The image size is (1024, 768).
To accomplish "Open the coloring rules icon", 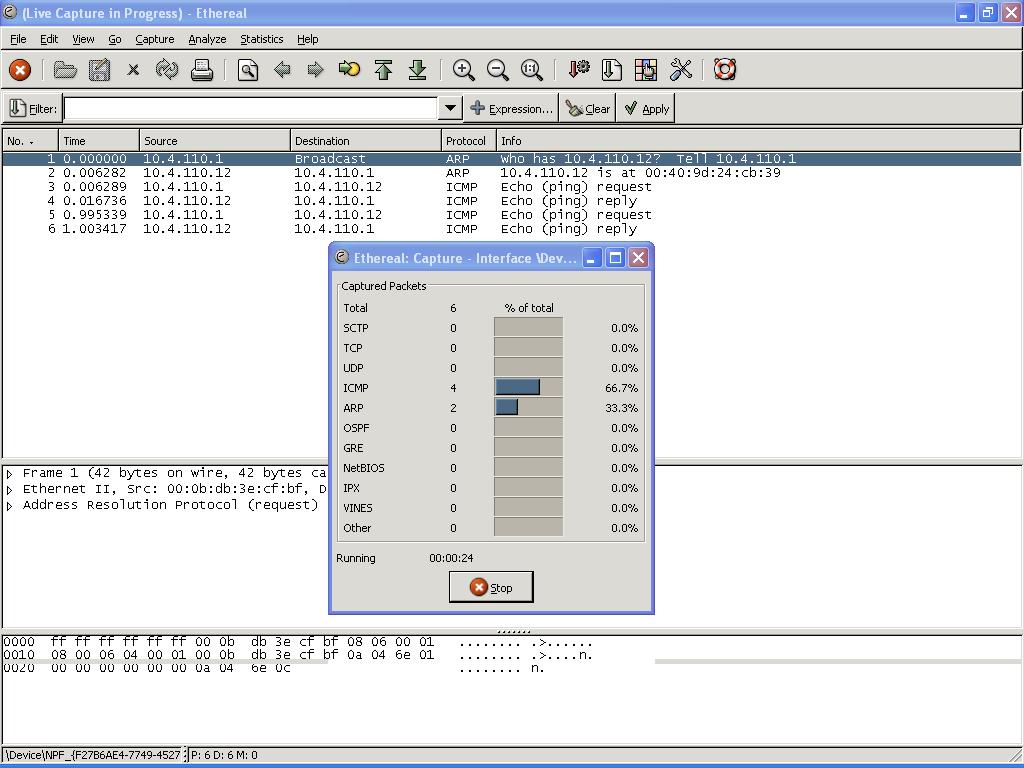I will (646, 70).
